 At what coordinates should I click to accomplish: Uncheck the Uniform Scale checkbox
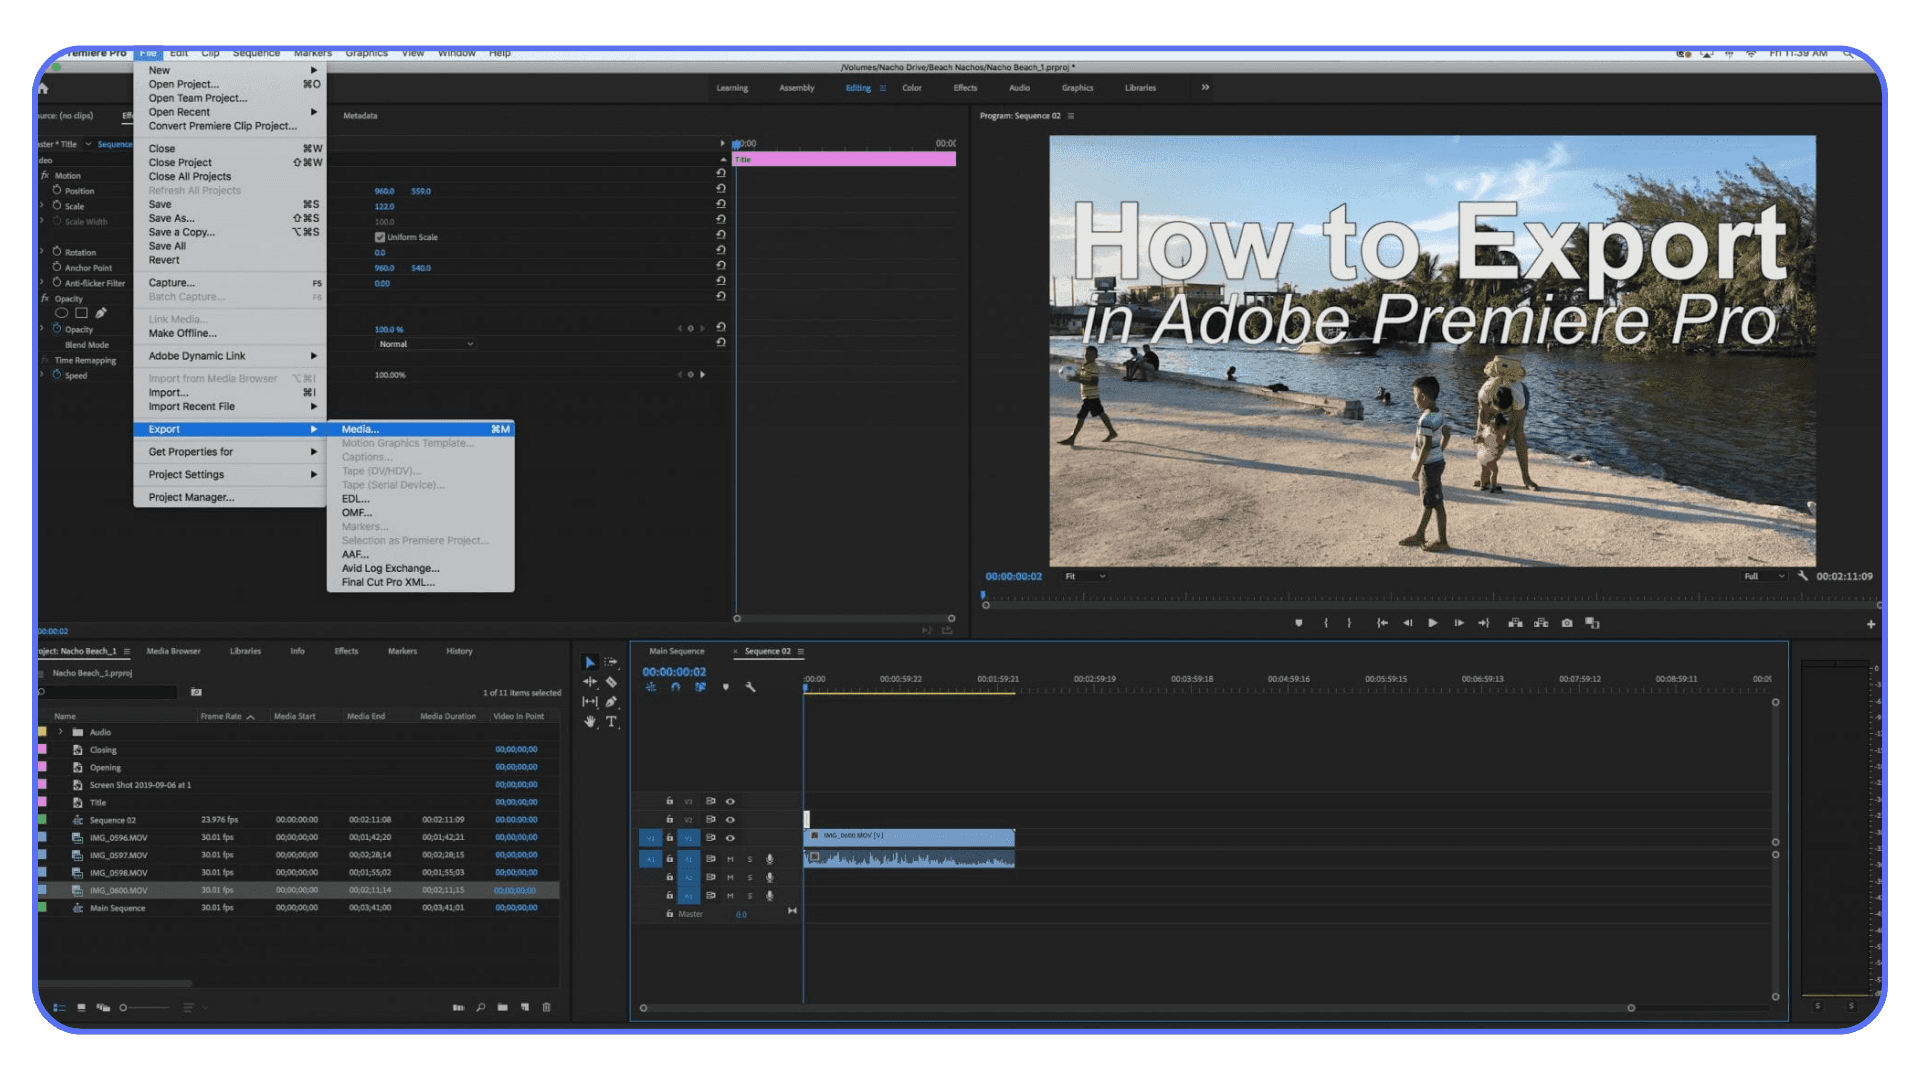coord(379,237)
